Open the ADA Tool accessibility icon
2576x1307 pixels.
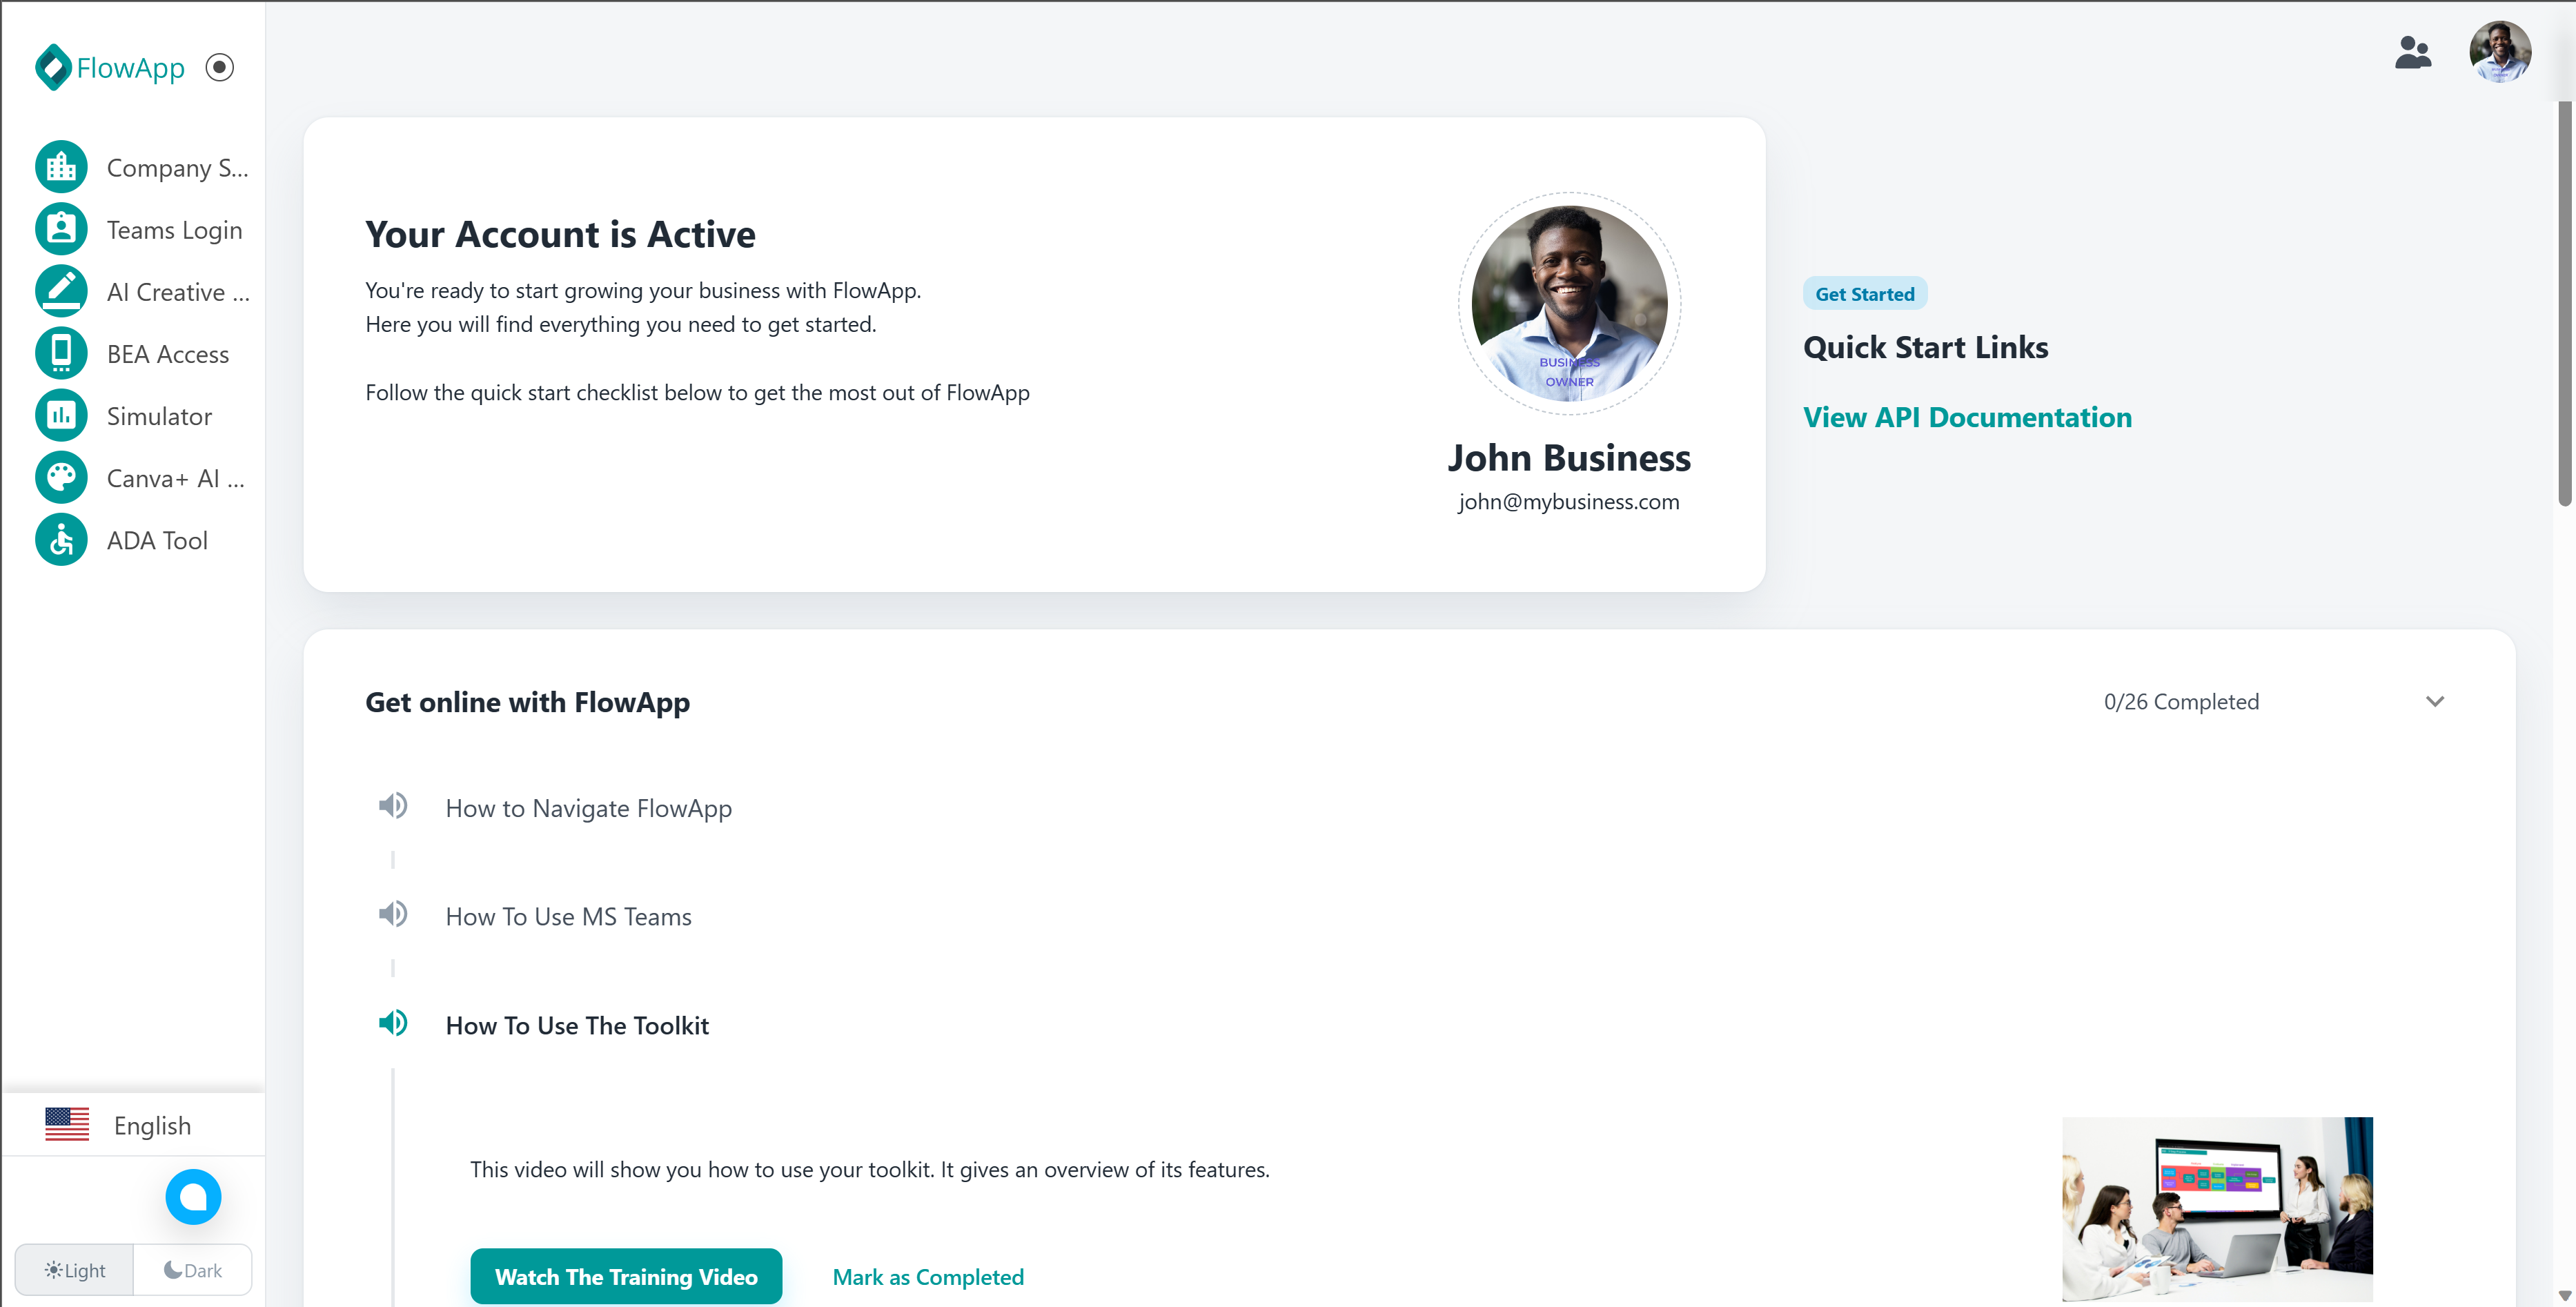click(61, 540)
